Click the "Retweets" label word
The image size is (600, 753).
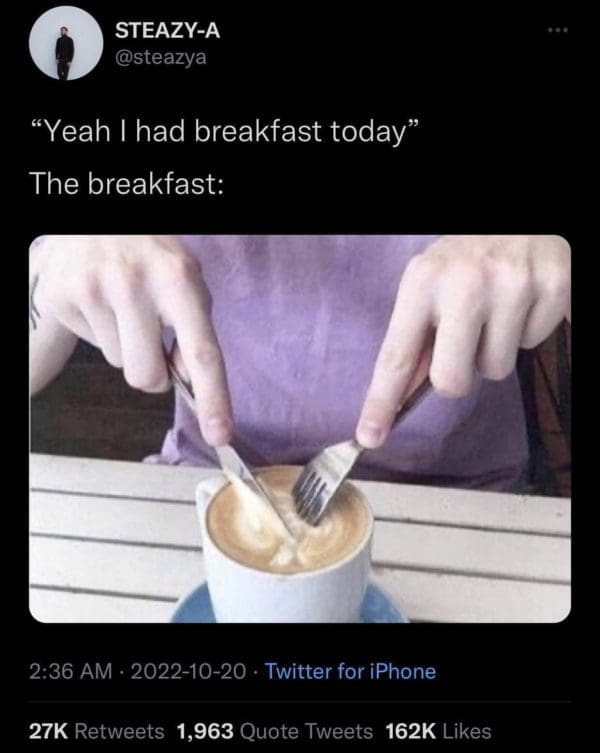coord(120,731)
